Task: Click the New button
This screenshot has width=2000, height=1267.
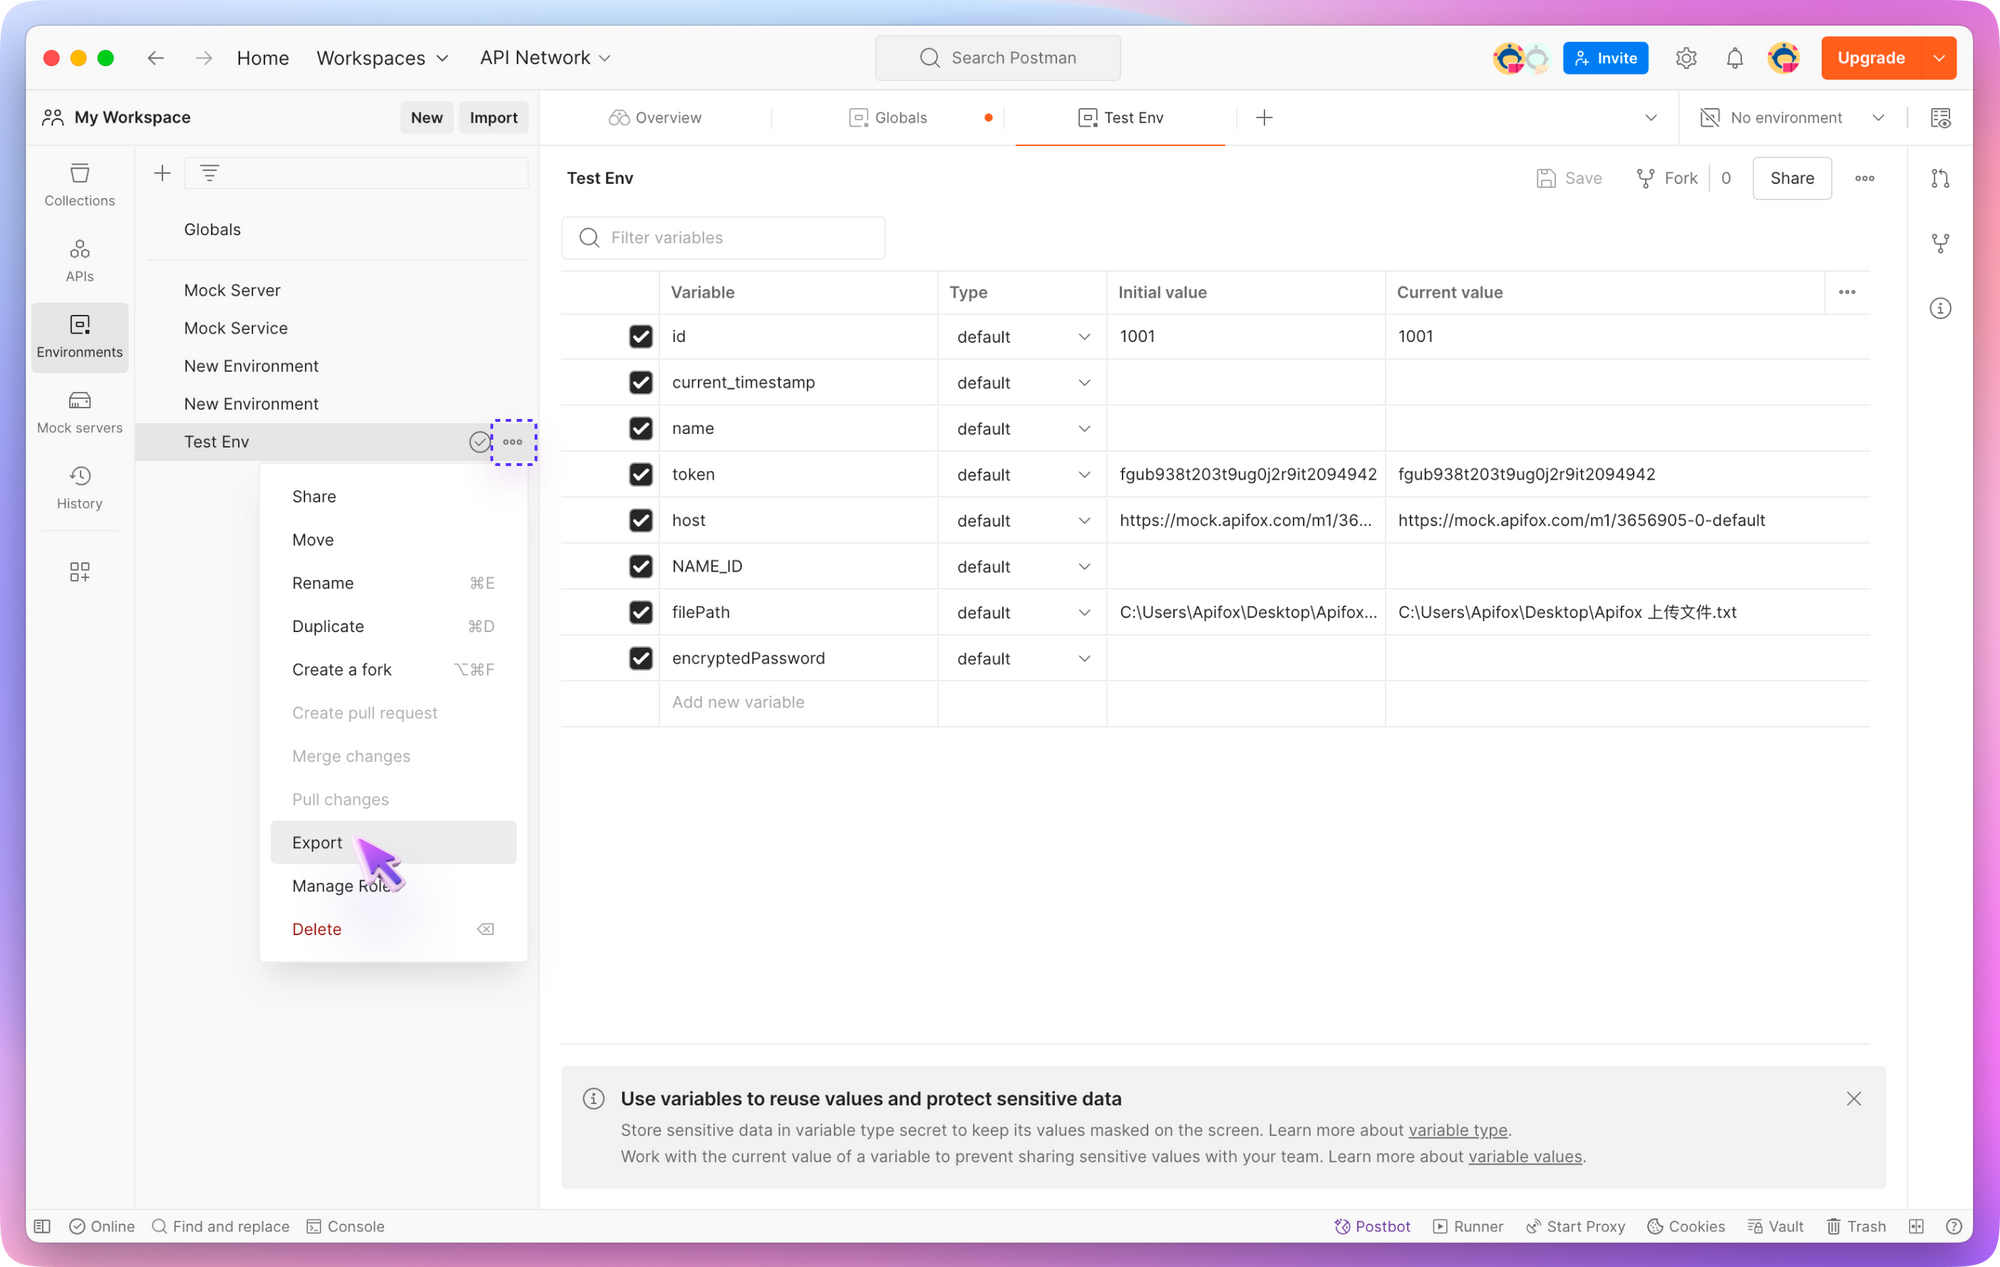Action: pos(426,118)
